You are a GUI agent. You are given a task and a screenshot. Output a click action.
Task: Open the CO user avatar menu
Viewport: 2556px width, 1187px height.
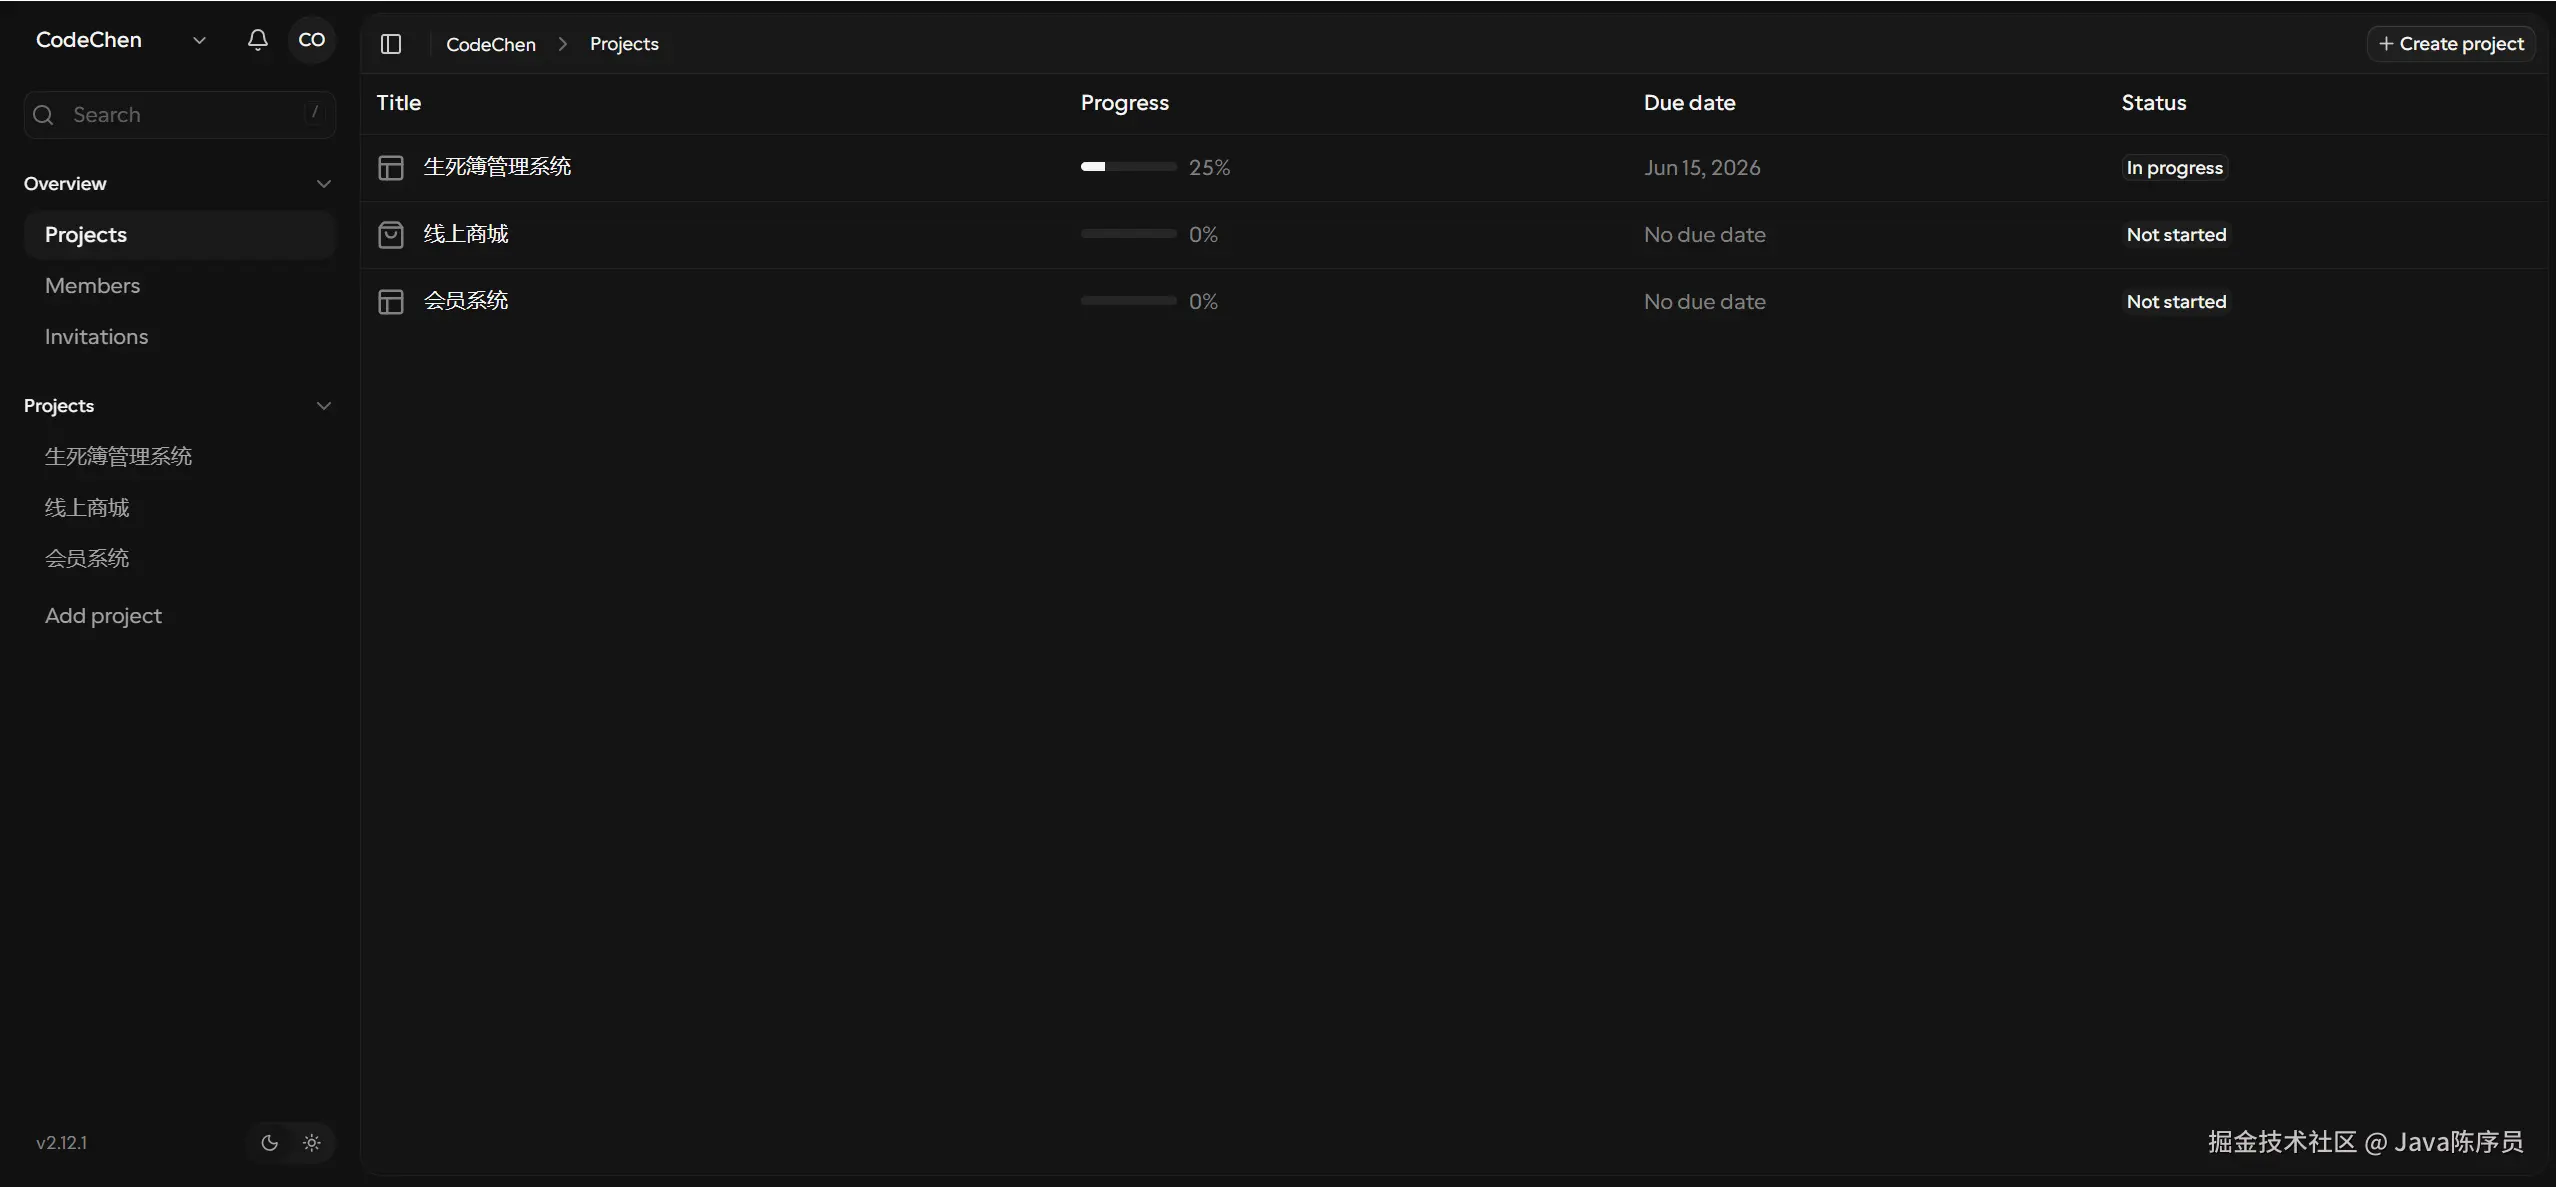[311, 40]
